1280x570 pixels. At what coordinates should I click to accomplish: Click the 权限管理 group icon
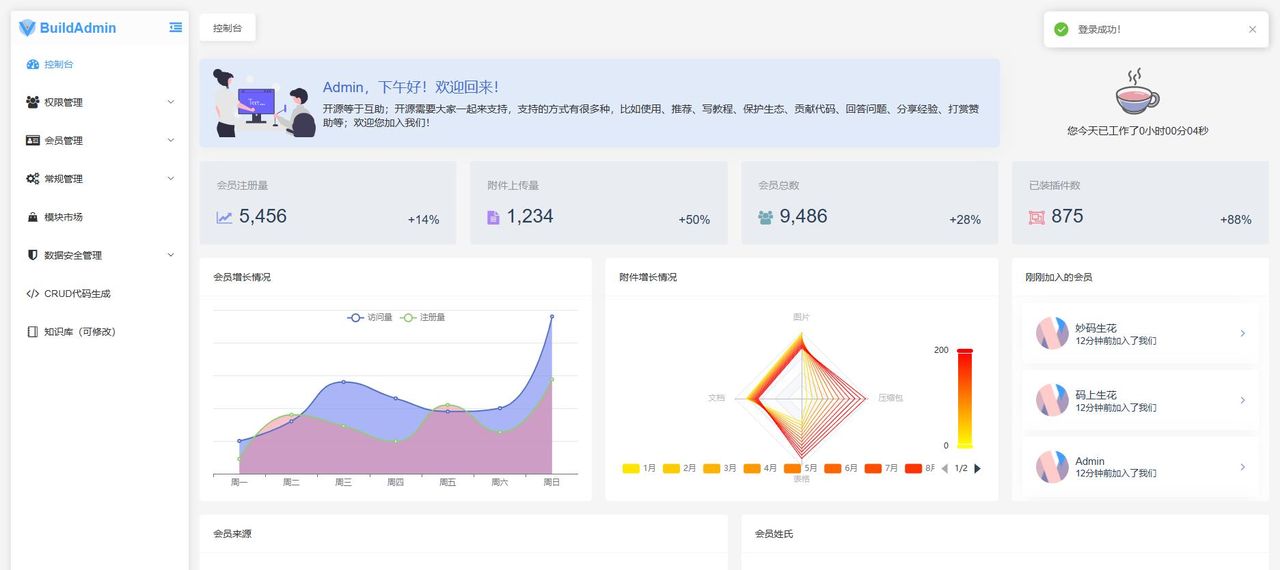point(33,102)
